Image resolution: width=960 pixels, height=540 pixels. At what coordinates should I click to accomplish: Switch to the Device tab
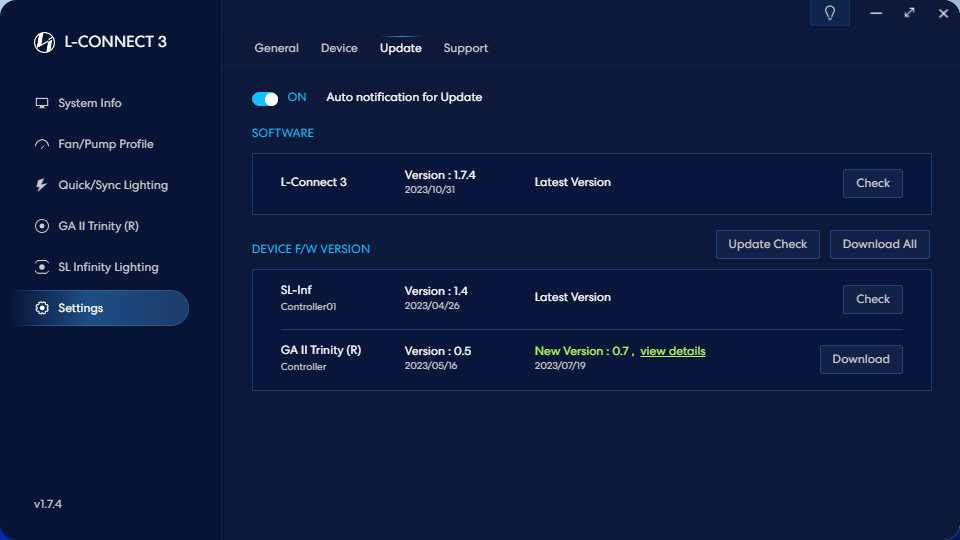[x=339, y=48]
